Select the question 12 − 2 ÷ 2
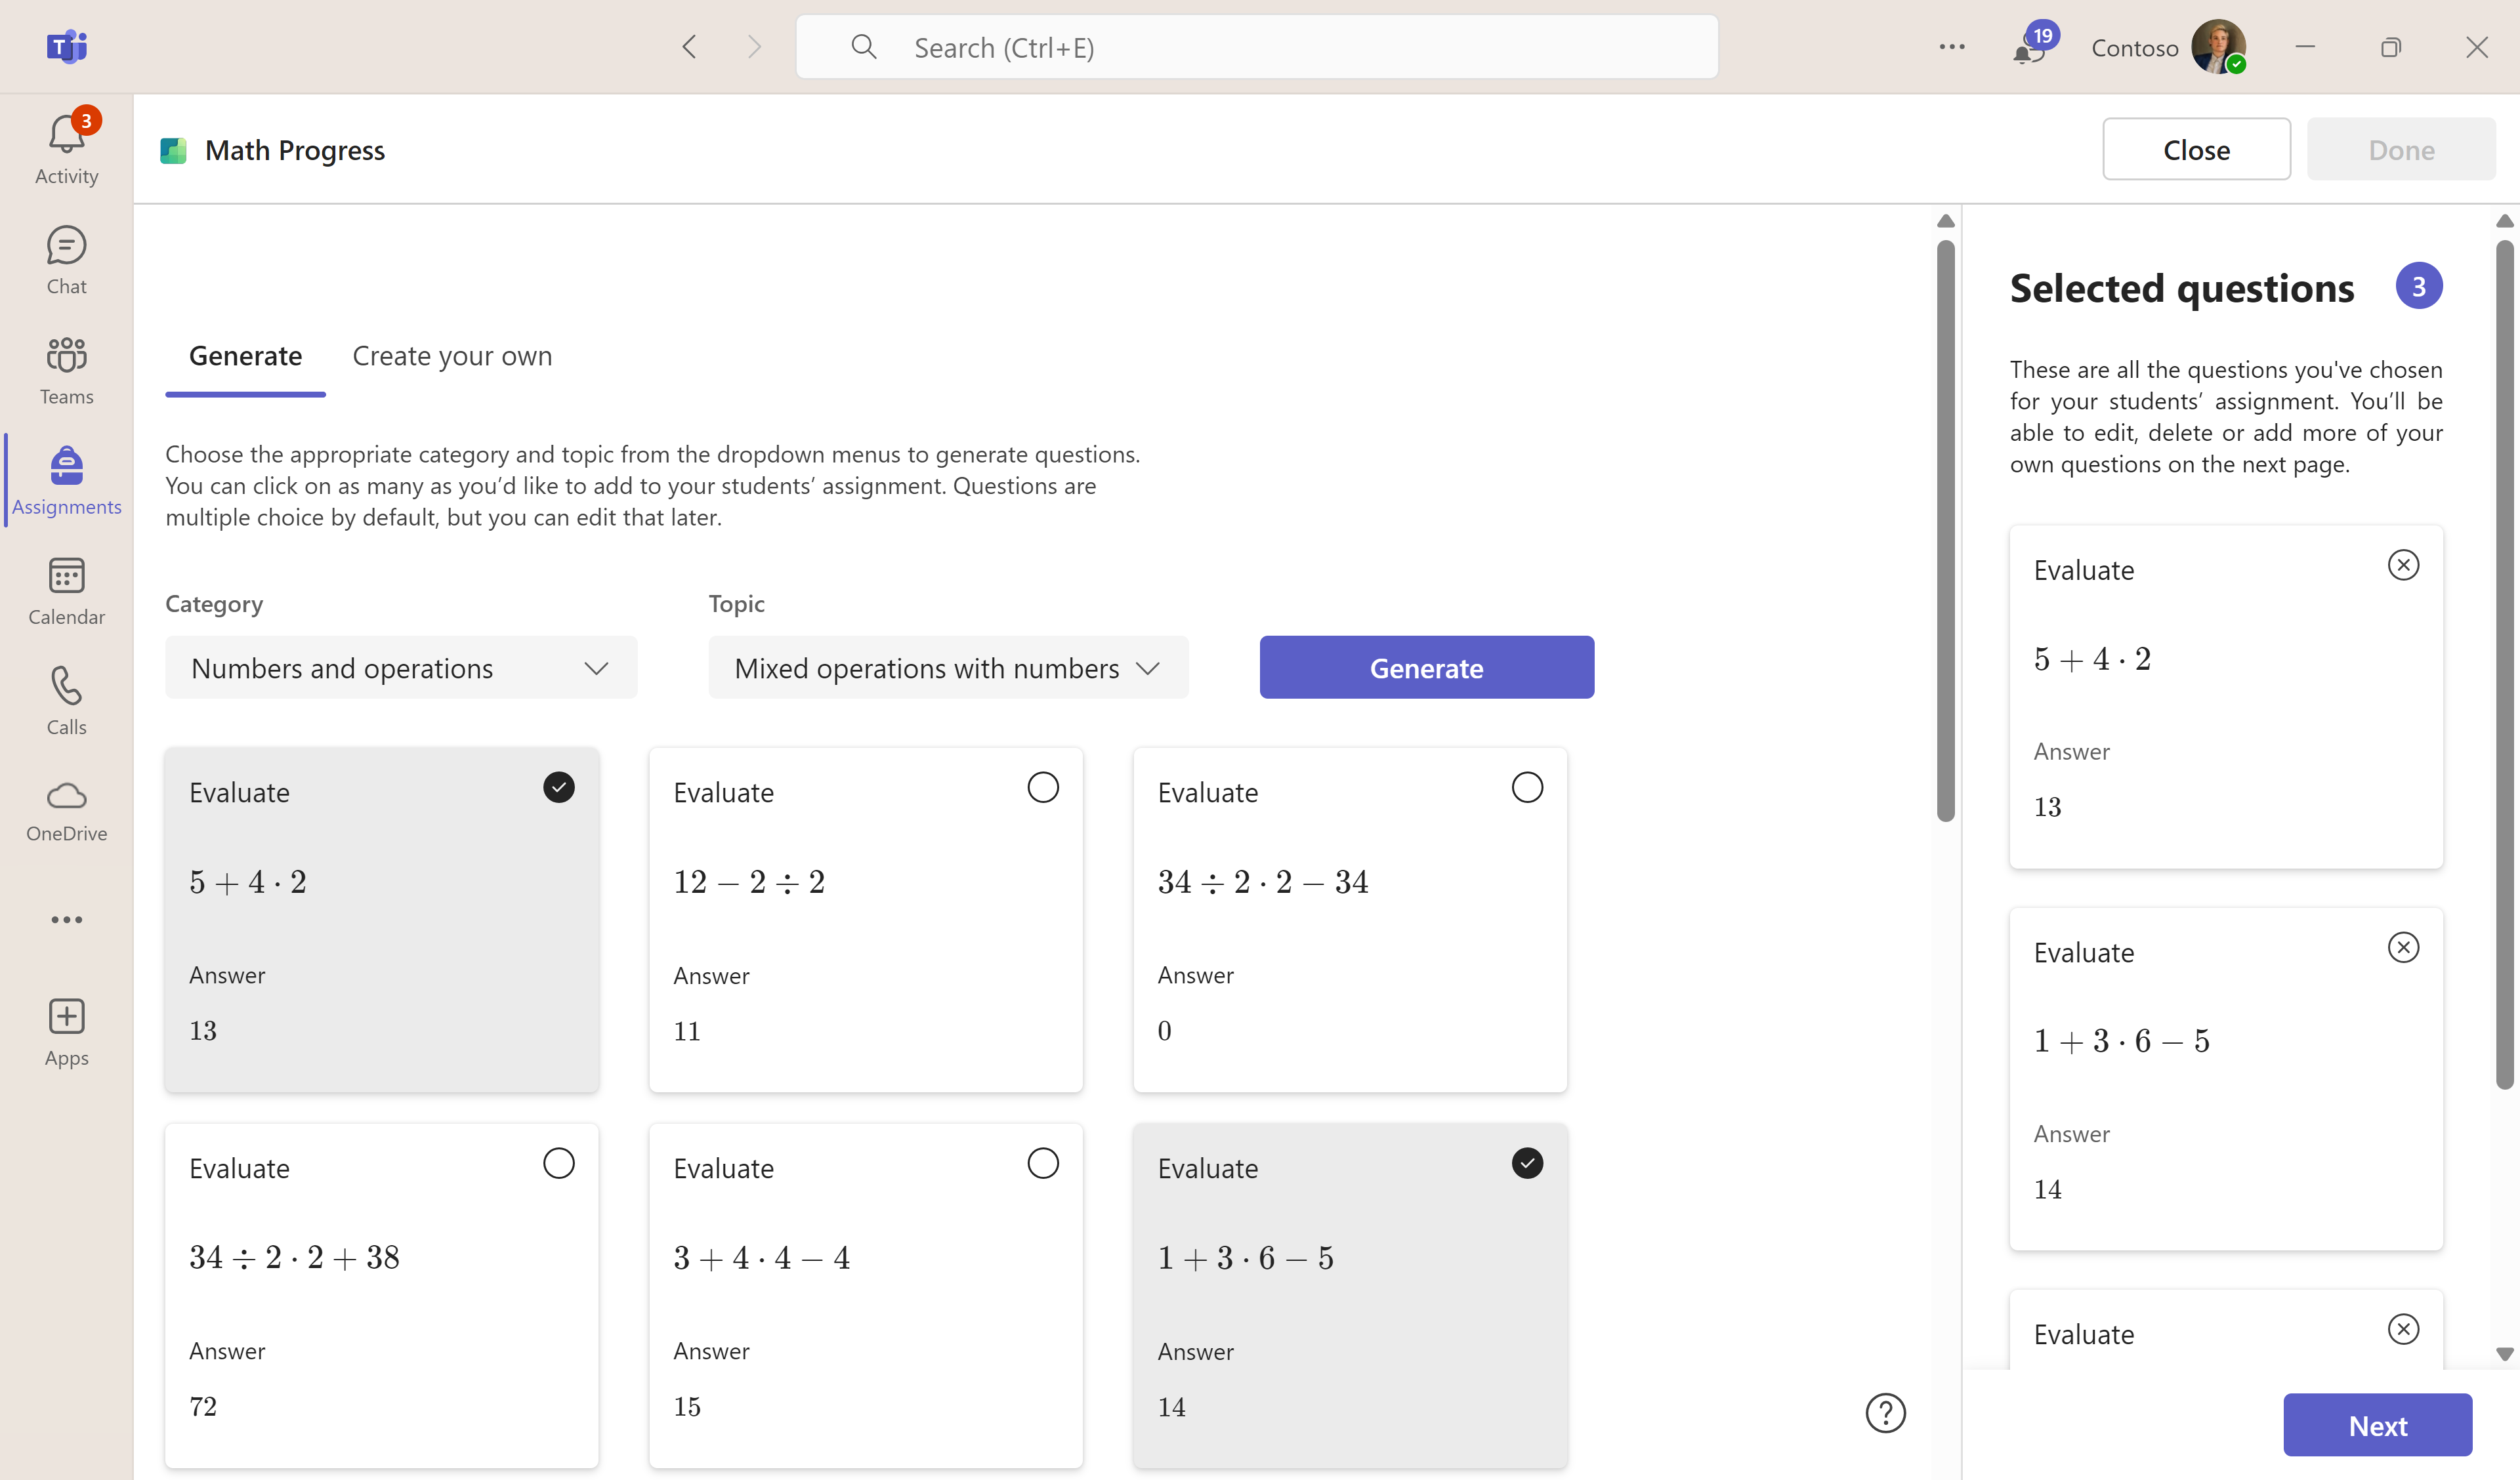 pyautogui.click(x=1043, y=787)
